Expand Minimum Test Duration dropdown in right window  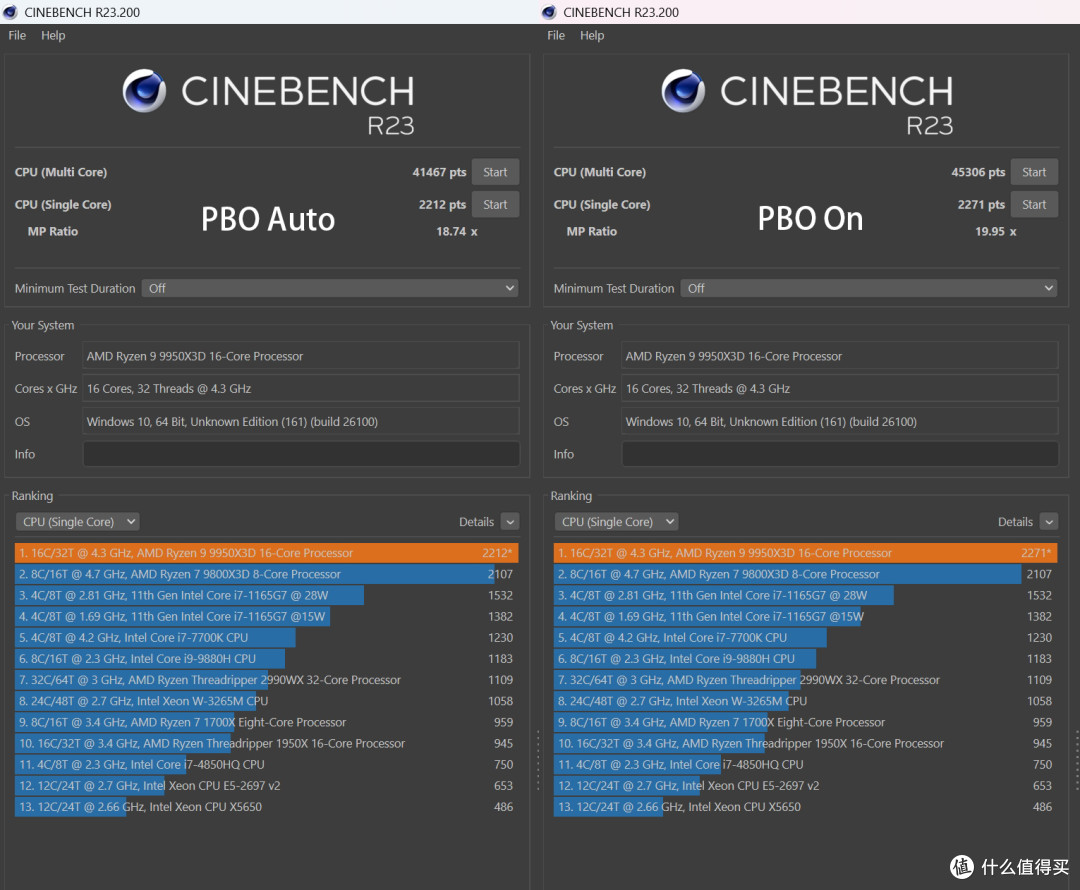point(869,288)
